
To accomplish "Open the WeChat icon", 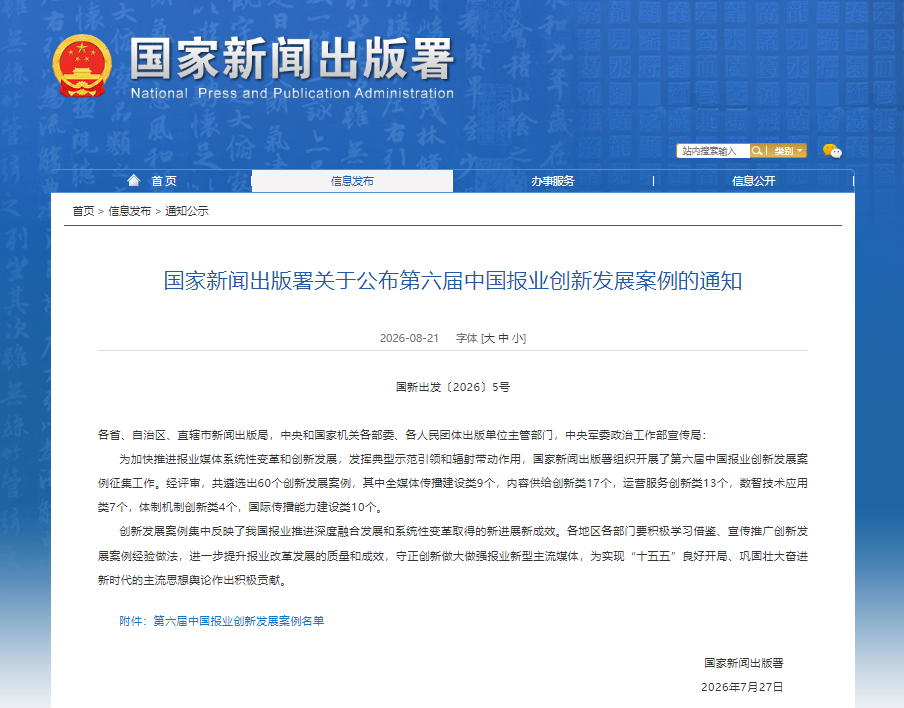I will click(x=832, y=151).
